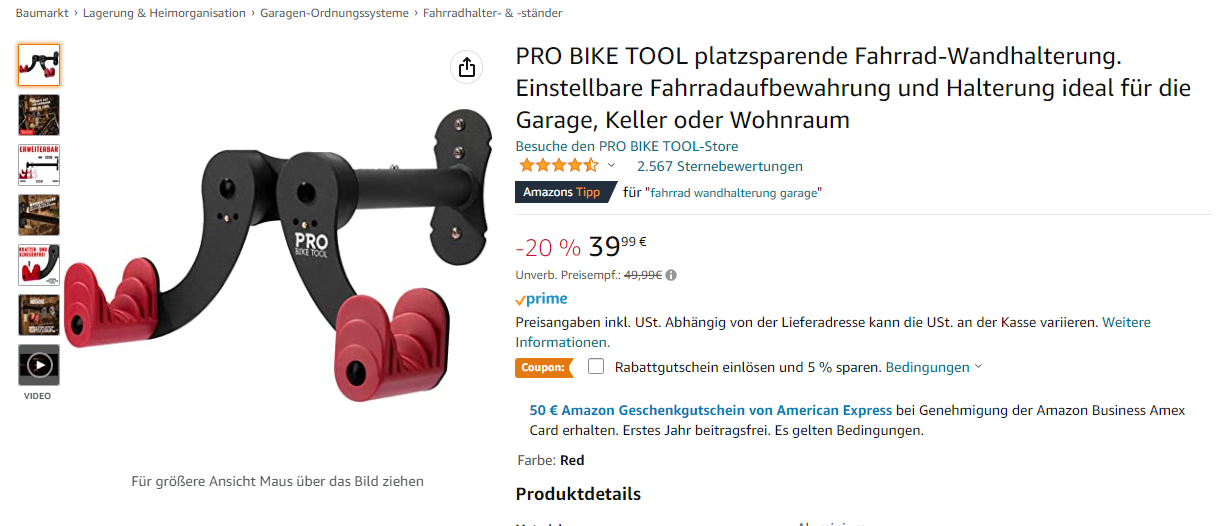The image size is (1222, 526).
Task: Click the prime logo badge
Action: pyautogui.click(x=541, y=299)
